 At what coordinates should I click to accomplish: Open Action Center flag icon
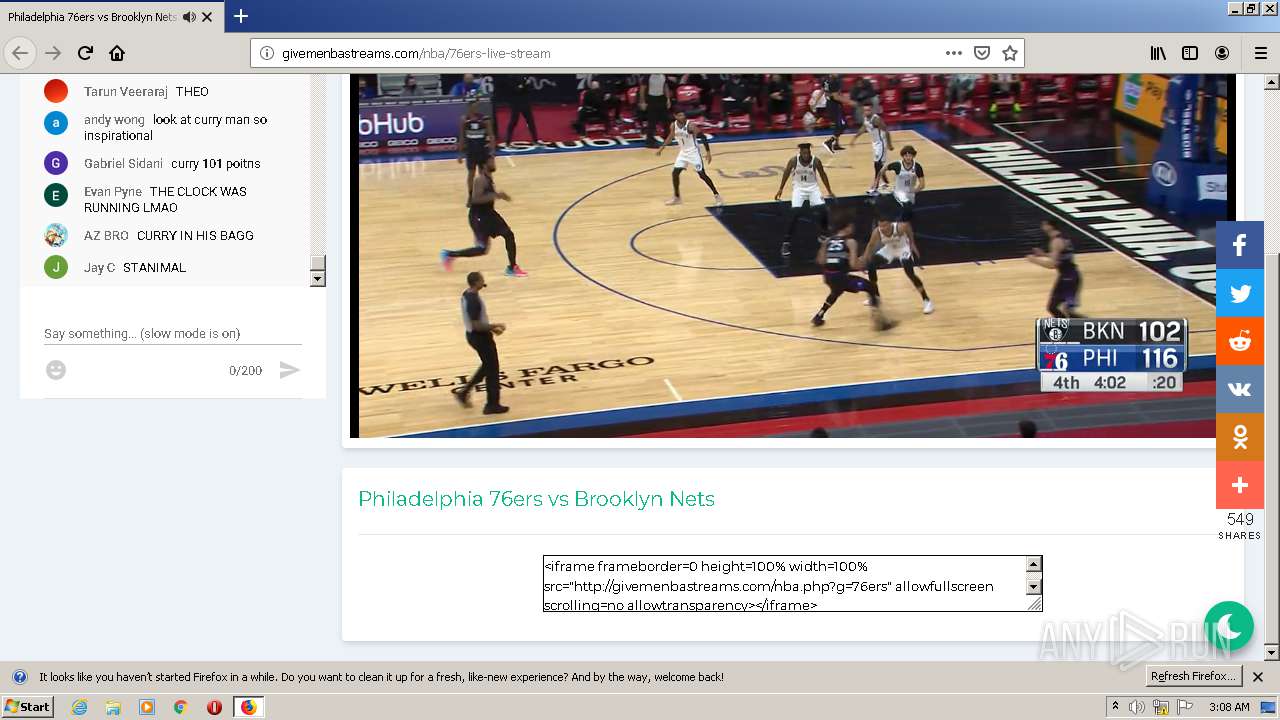click(x=1183, y=707)
